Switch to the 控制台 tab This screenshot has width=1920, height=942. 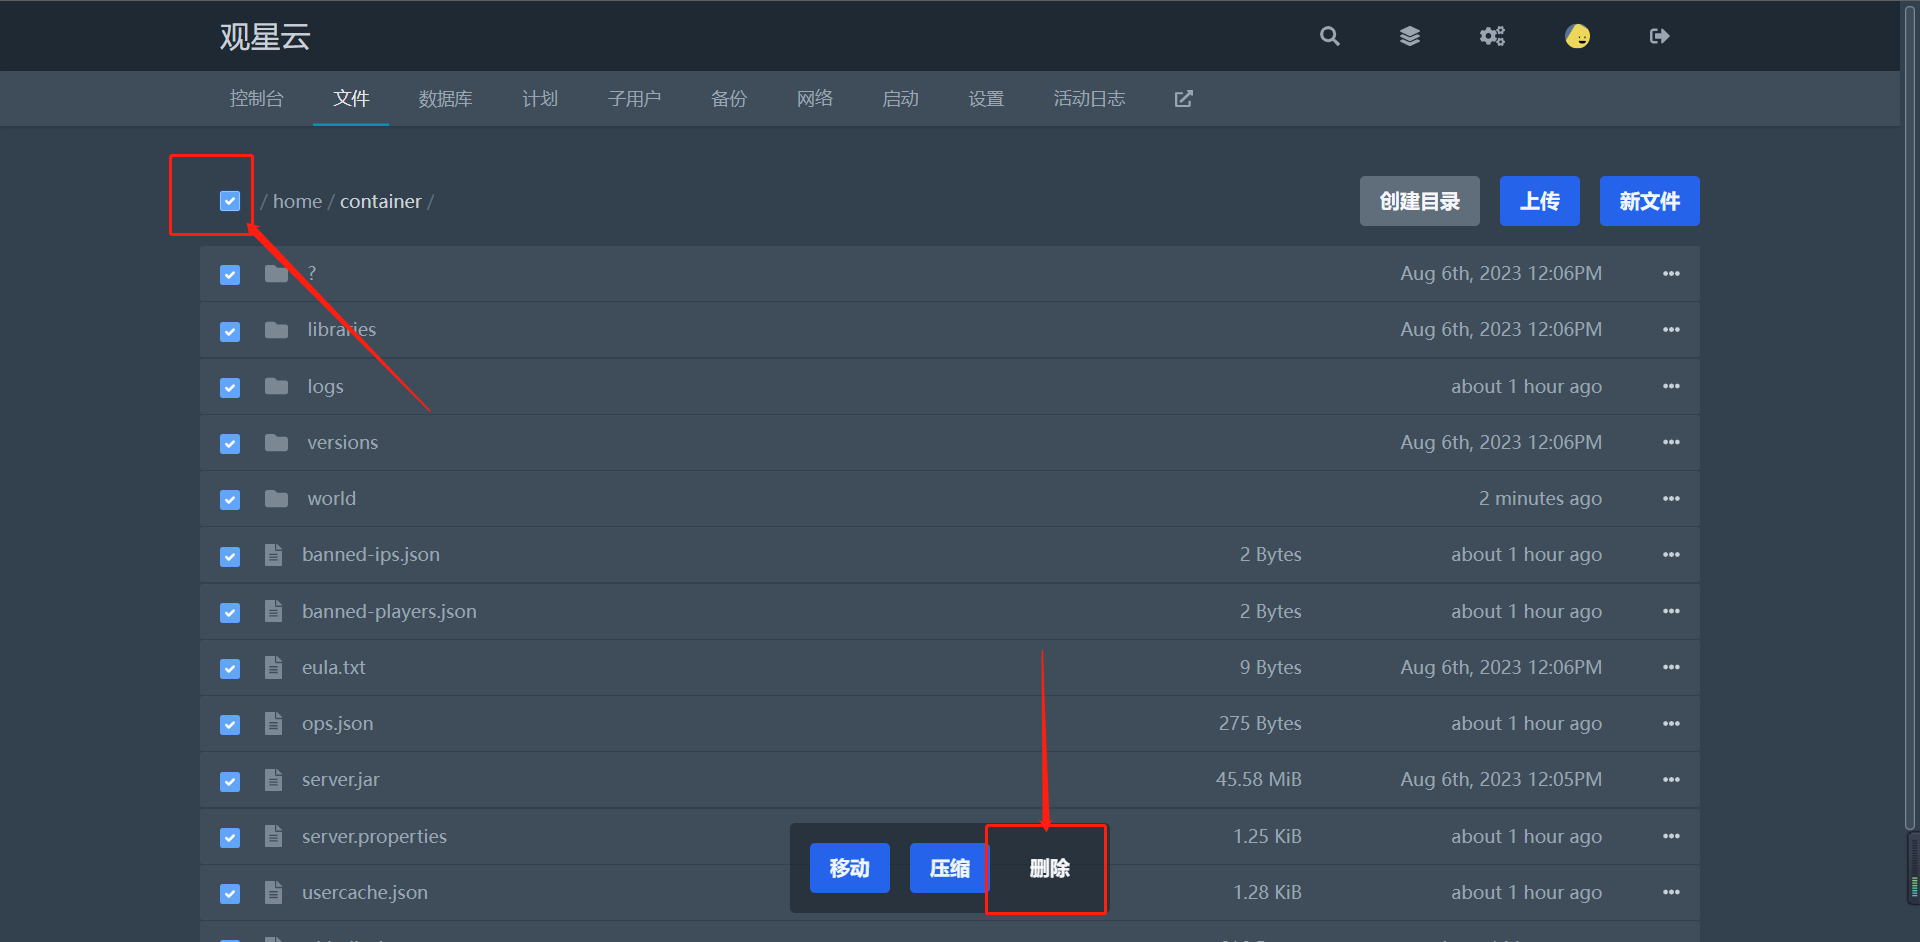click(x=256, y=98)
